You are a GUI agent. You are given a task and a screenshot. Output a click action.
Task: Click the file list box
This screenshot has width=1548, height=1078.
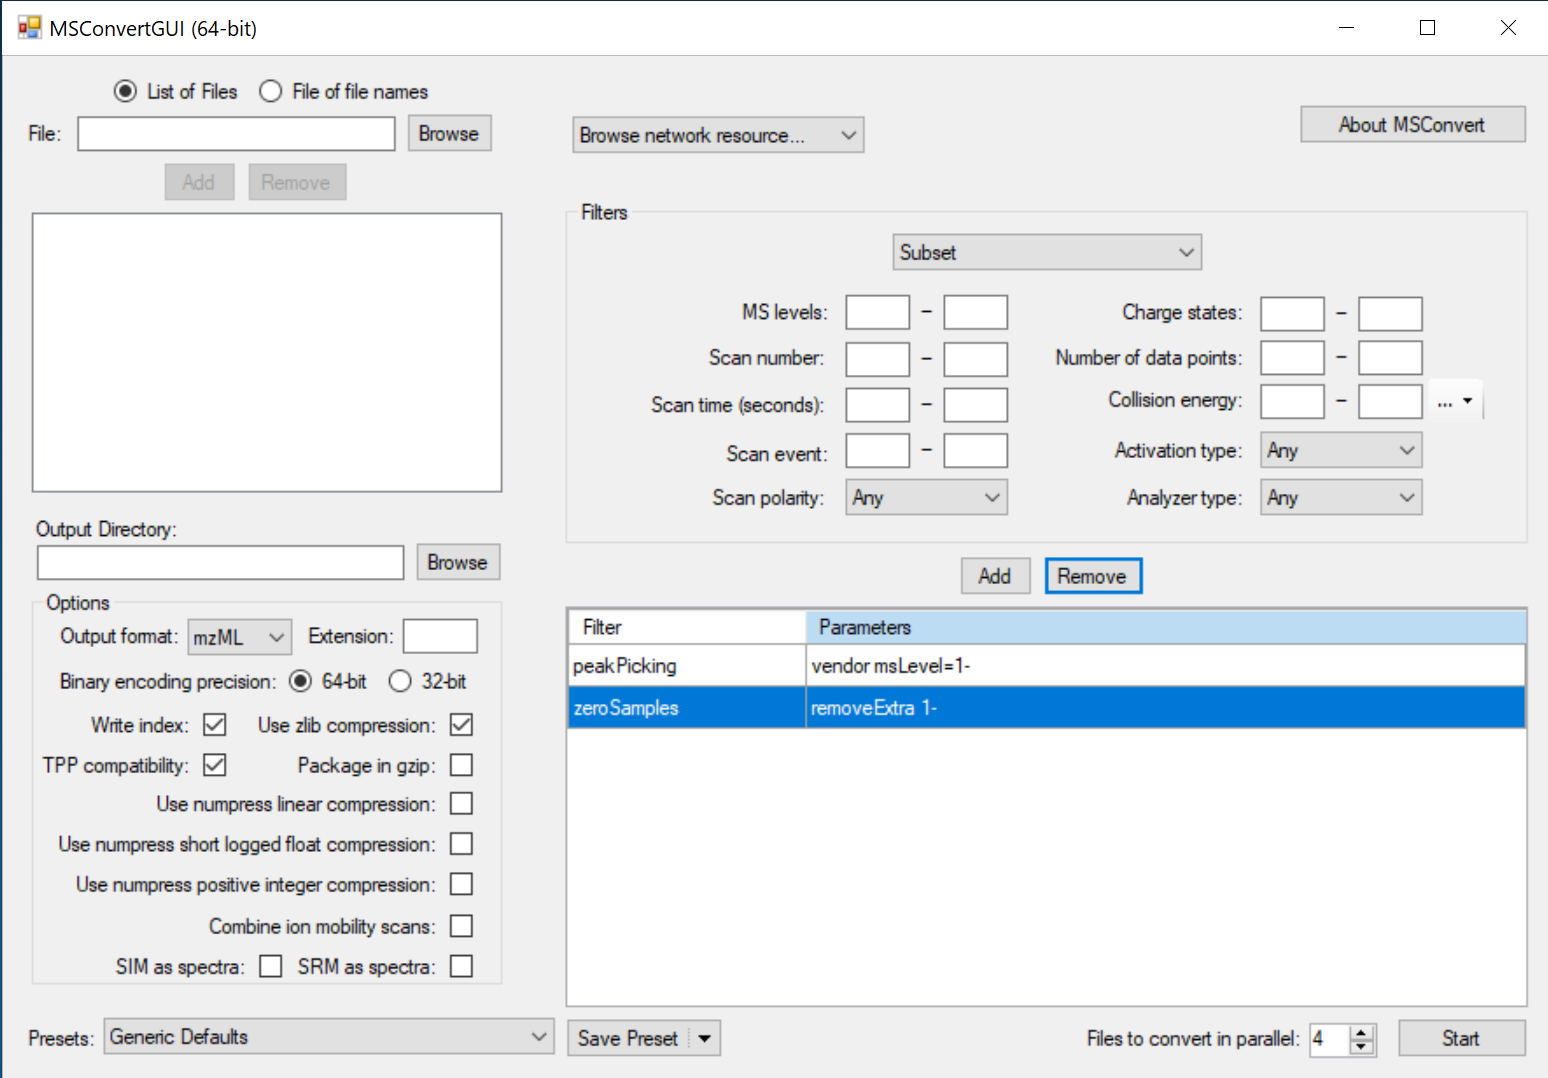pyautogui.click(x=267, y=352)
